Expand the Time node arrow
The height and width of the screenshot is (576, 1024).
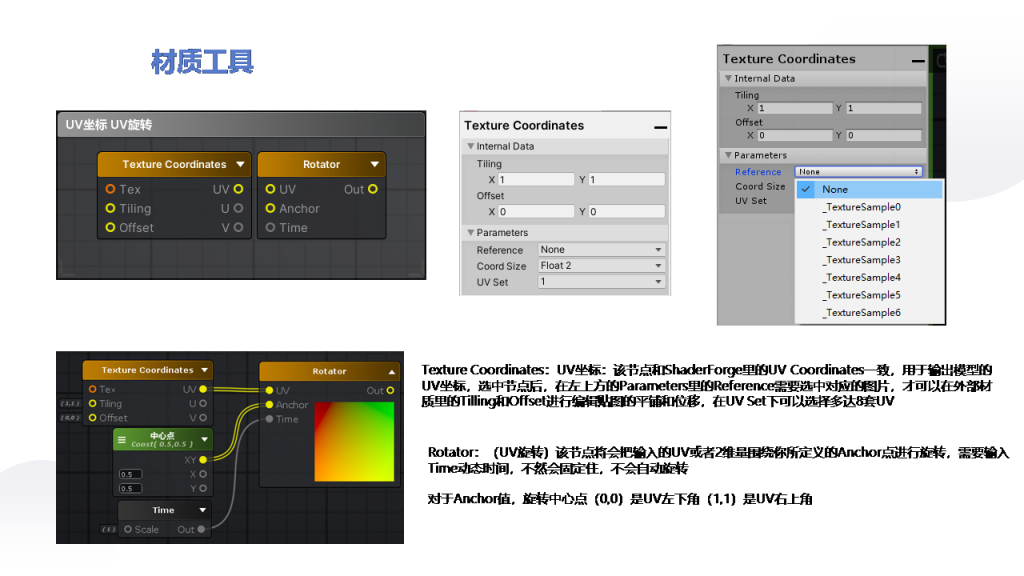point(202,510)
